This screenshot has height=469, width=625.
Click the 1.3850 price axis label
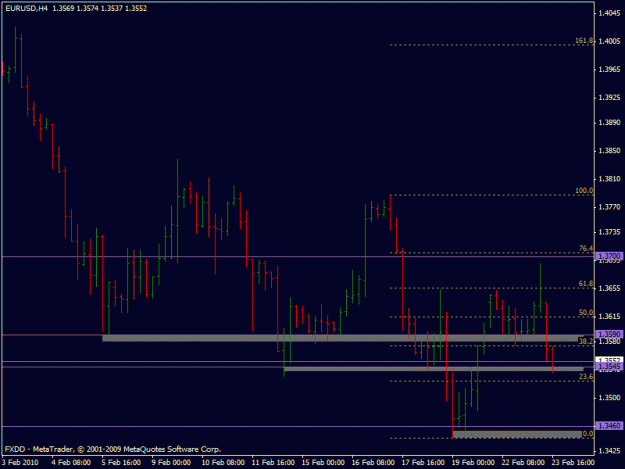609,151
